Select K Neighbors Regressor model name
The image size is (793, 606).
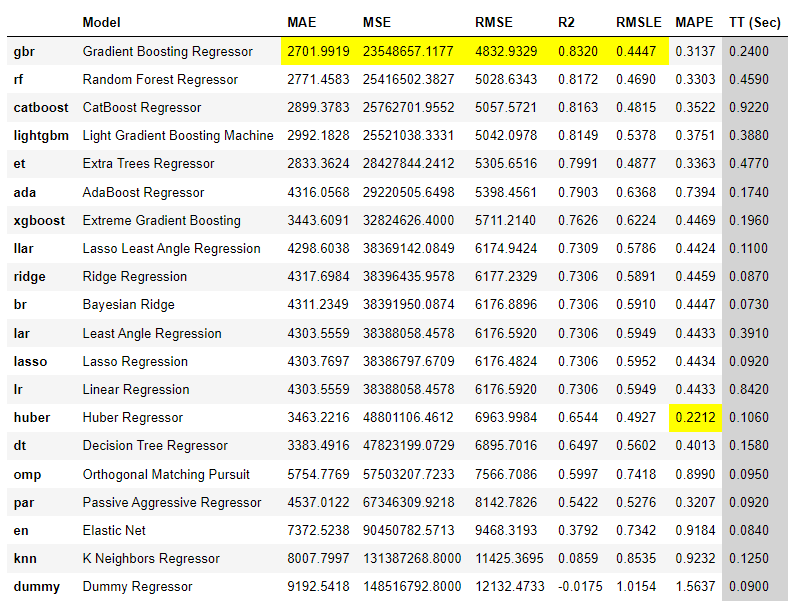(x=151, y=558)
